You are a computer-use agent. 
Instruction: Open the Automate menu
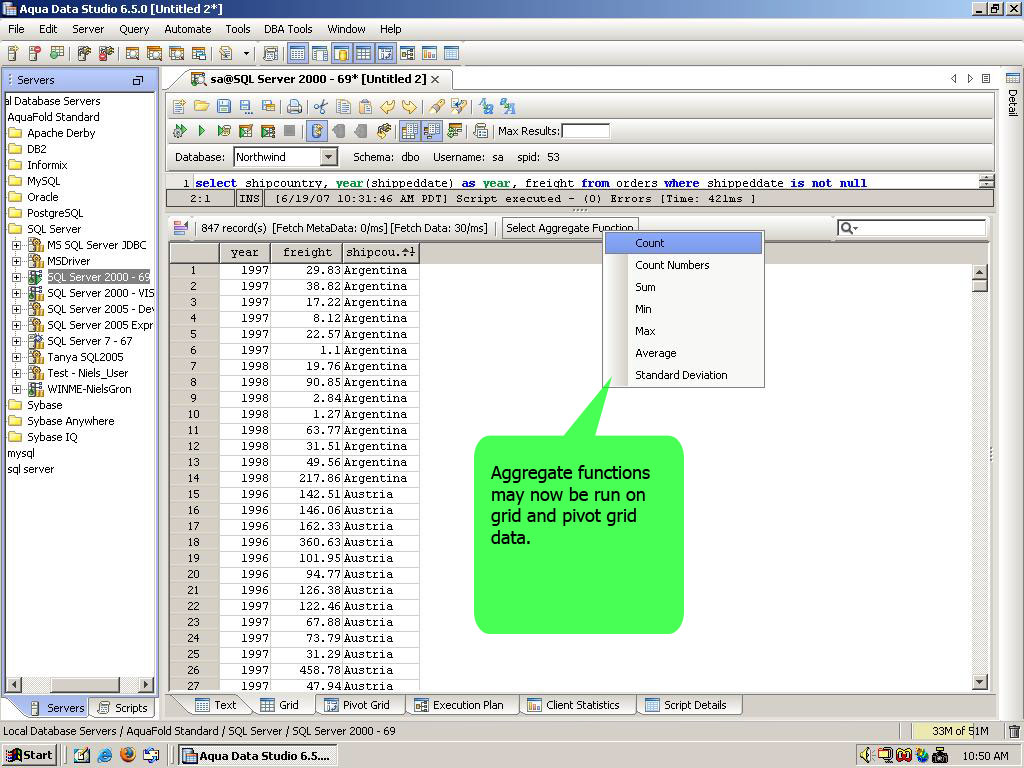coord(187,29)
